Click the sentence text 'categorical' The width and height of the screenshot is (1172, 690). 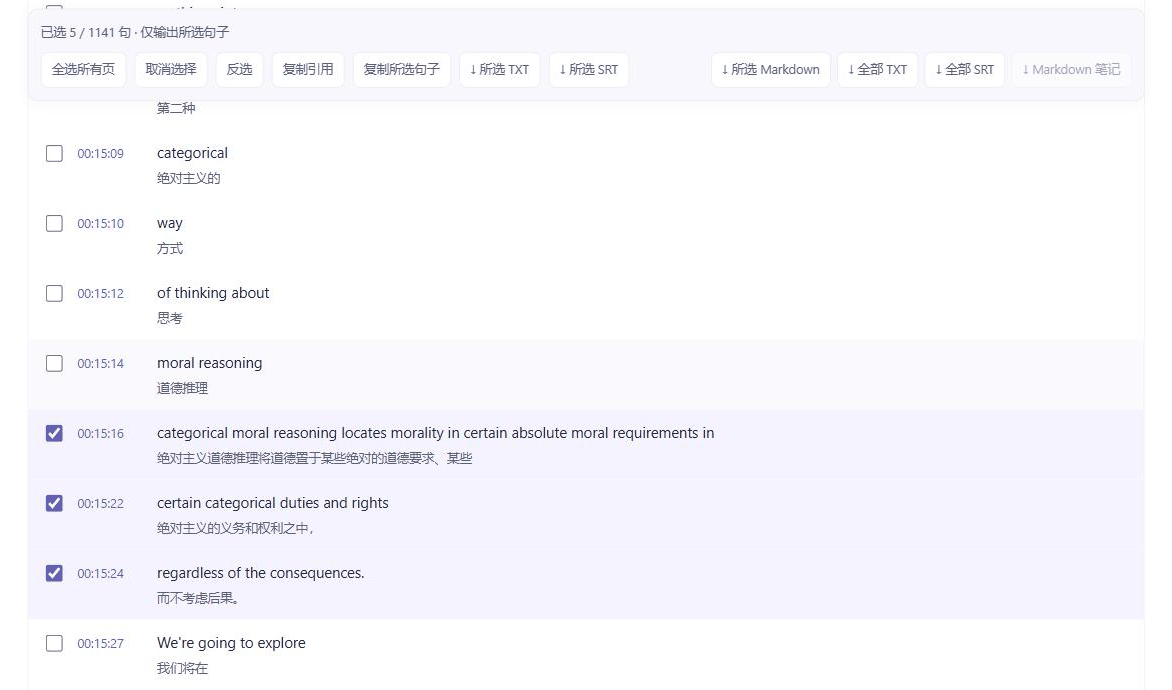coord(192,153)
